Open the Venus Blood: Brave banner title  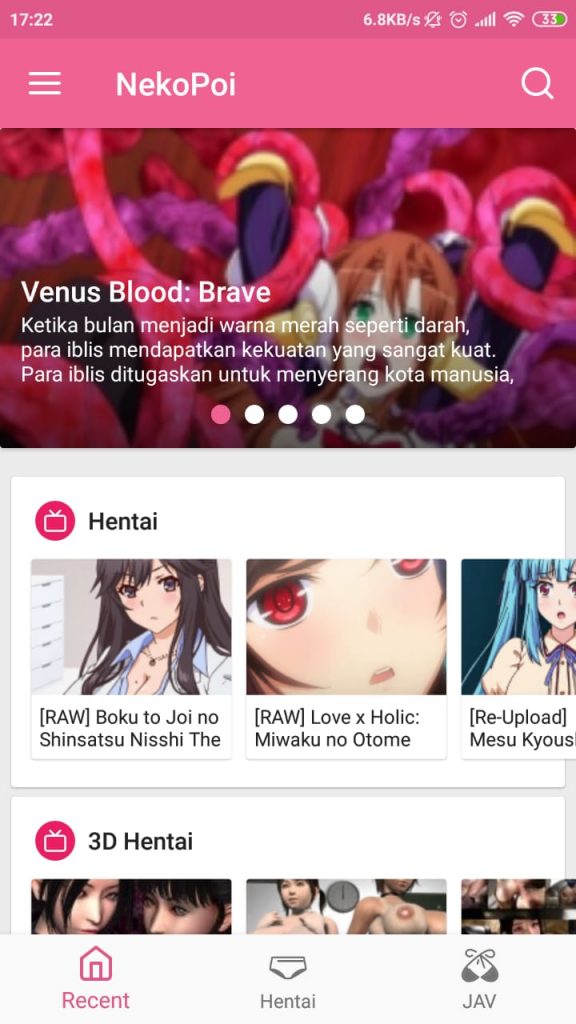(146, 292)
